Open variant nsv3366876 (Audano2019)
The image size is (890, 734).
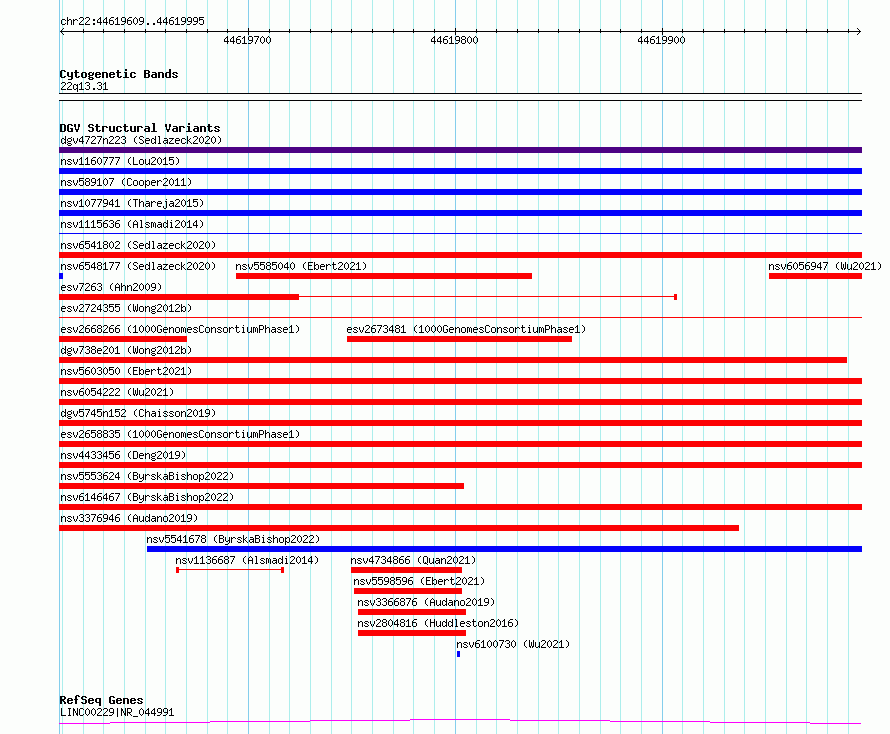(426, 602)
